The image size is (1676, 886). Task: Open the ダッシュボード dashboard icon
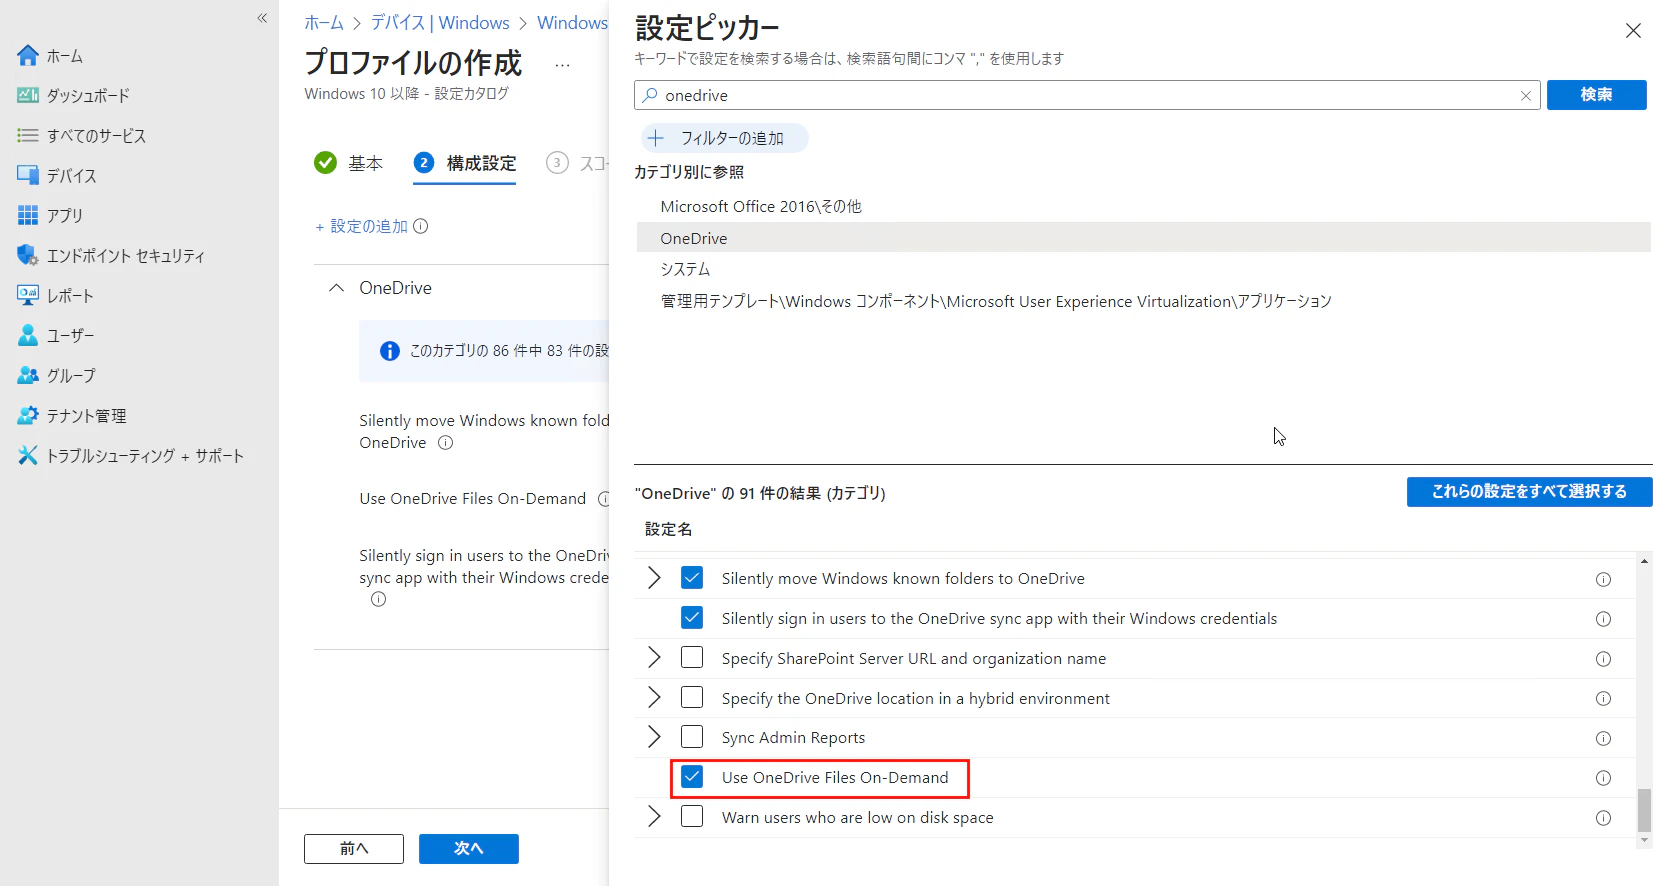(28, 96)
